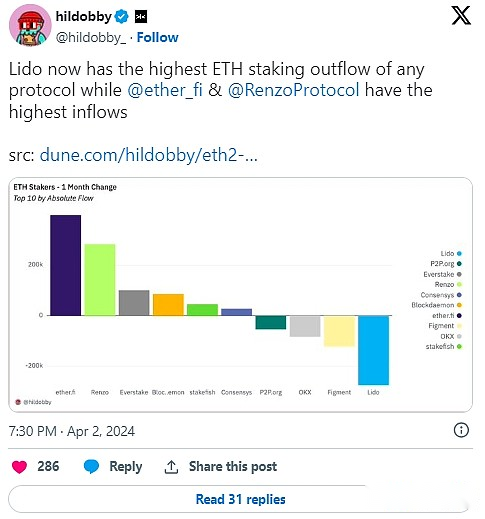Image resolution: width=485 pixels, height=519 pixels.
Task: Open the @ether_fi mention link
Action: pyautogui.click(x=165, y=90)
